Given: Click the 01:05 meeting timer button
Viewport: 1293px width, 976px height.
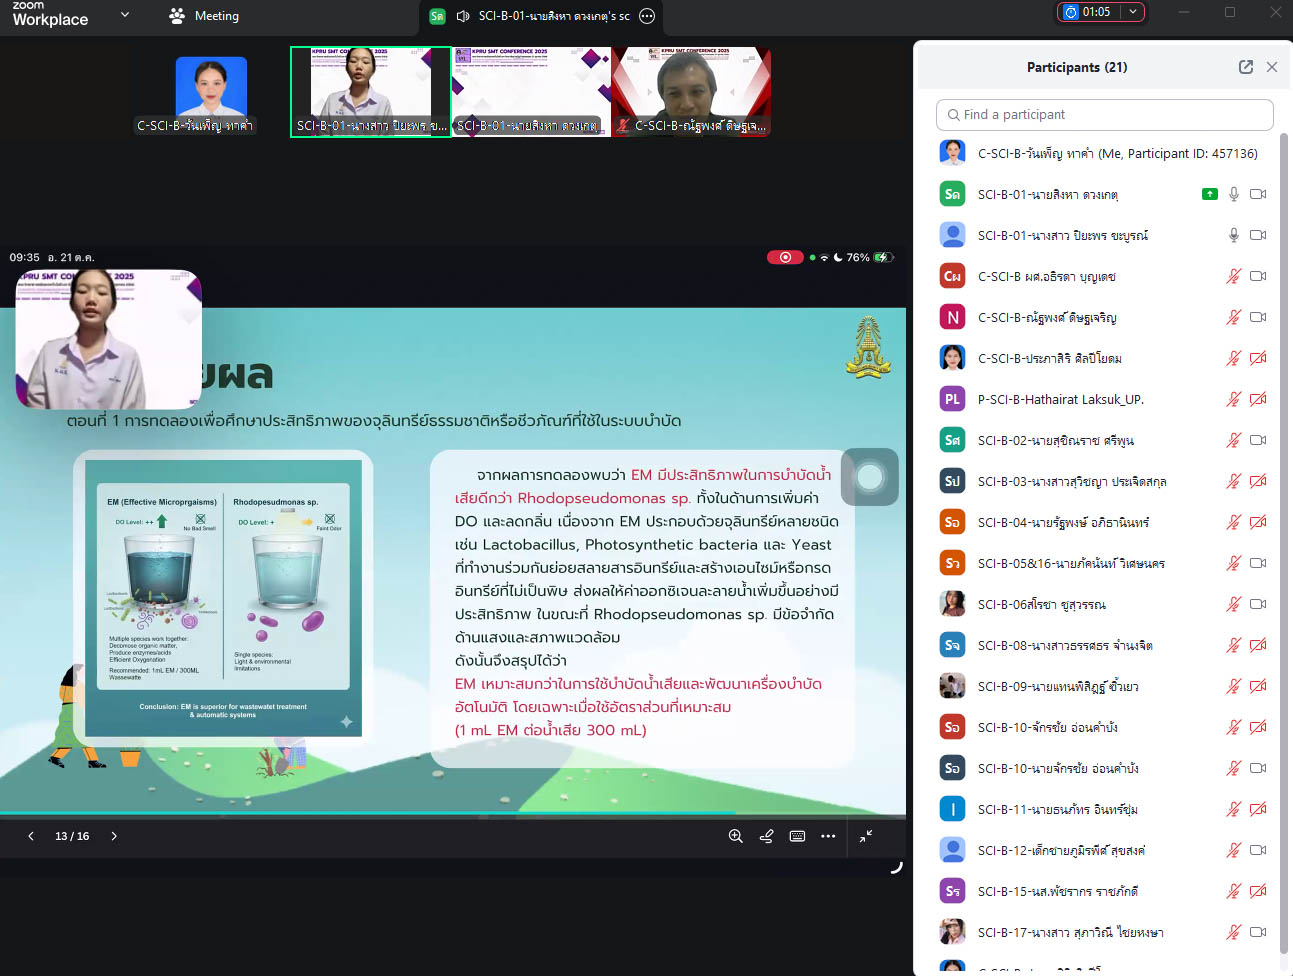Looking at the screenshot, I should pos(1088,12).
